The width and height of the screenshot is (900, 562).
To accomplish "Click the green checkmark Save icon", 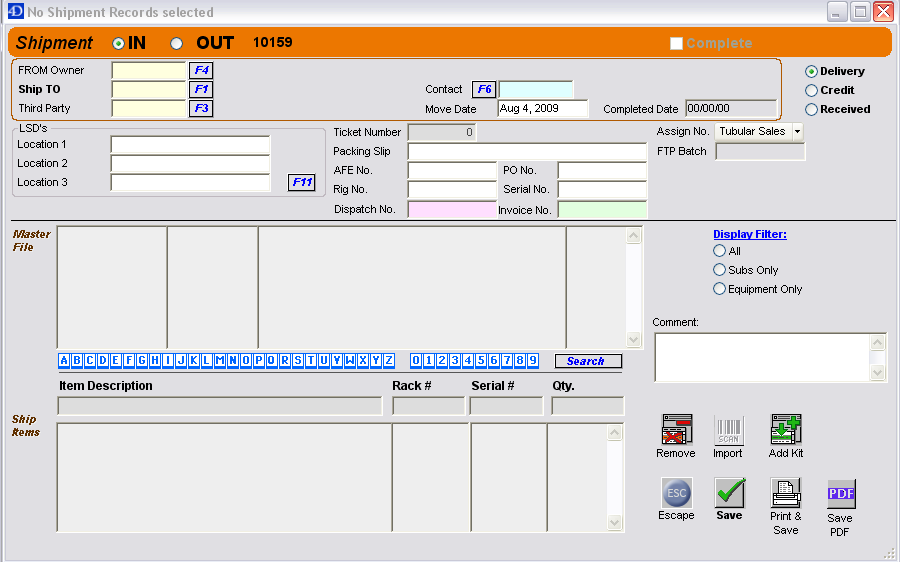I will (729, 493).
